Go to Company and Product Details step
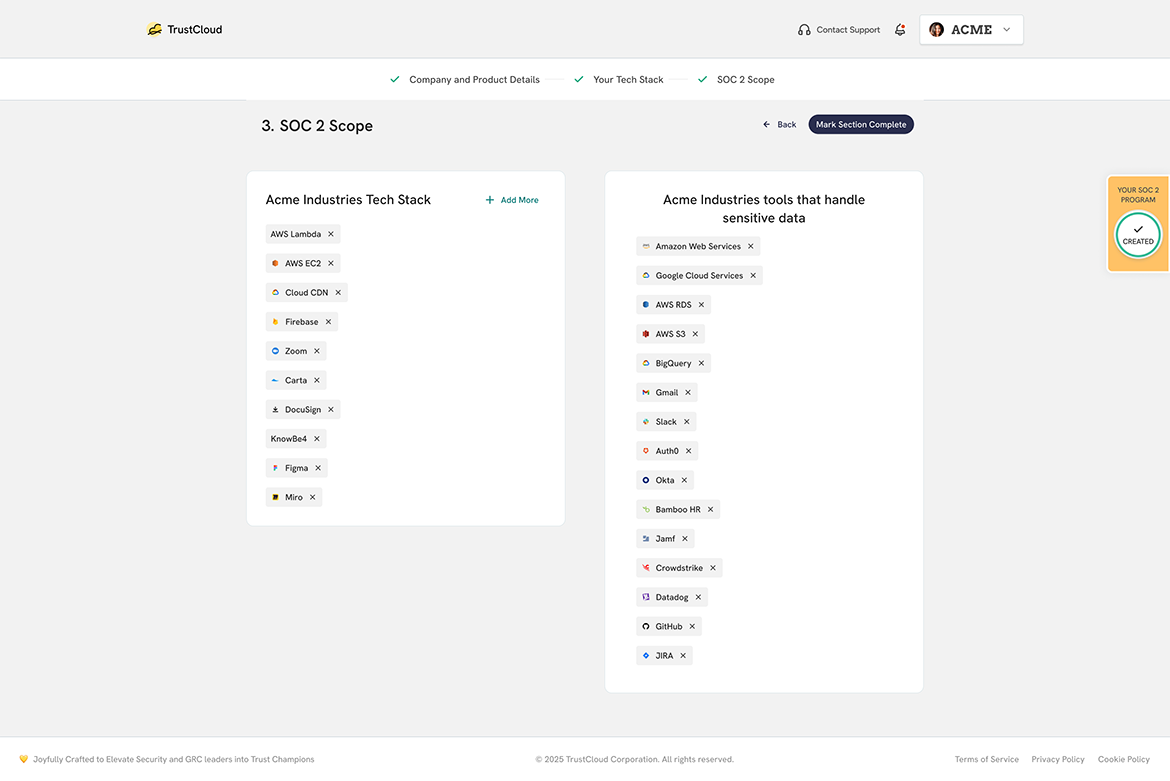The width and height of the screenshot is (1170, 781). [465, 80]
